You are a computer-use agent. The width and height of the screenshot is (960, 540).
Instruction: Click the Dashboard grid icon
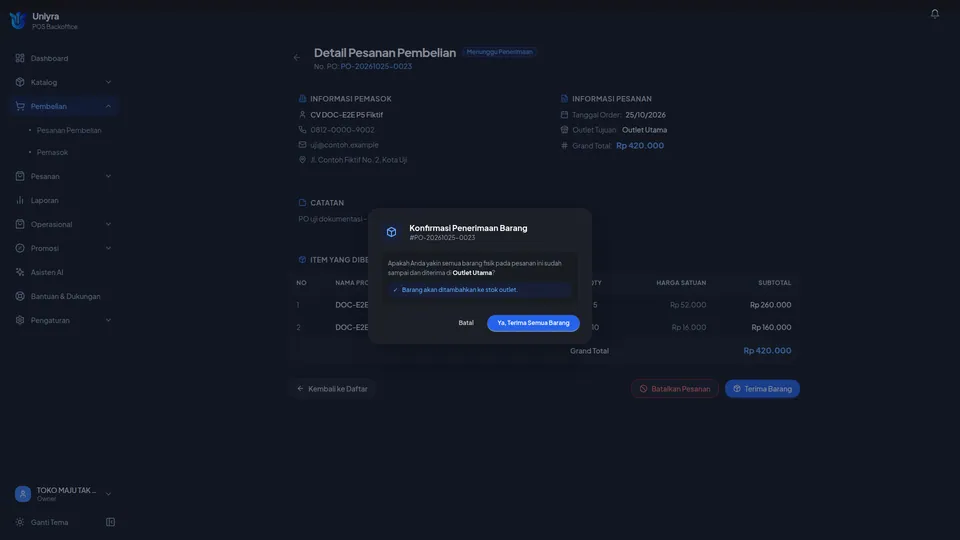pyautogui.click(x=20, y=58)
